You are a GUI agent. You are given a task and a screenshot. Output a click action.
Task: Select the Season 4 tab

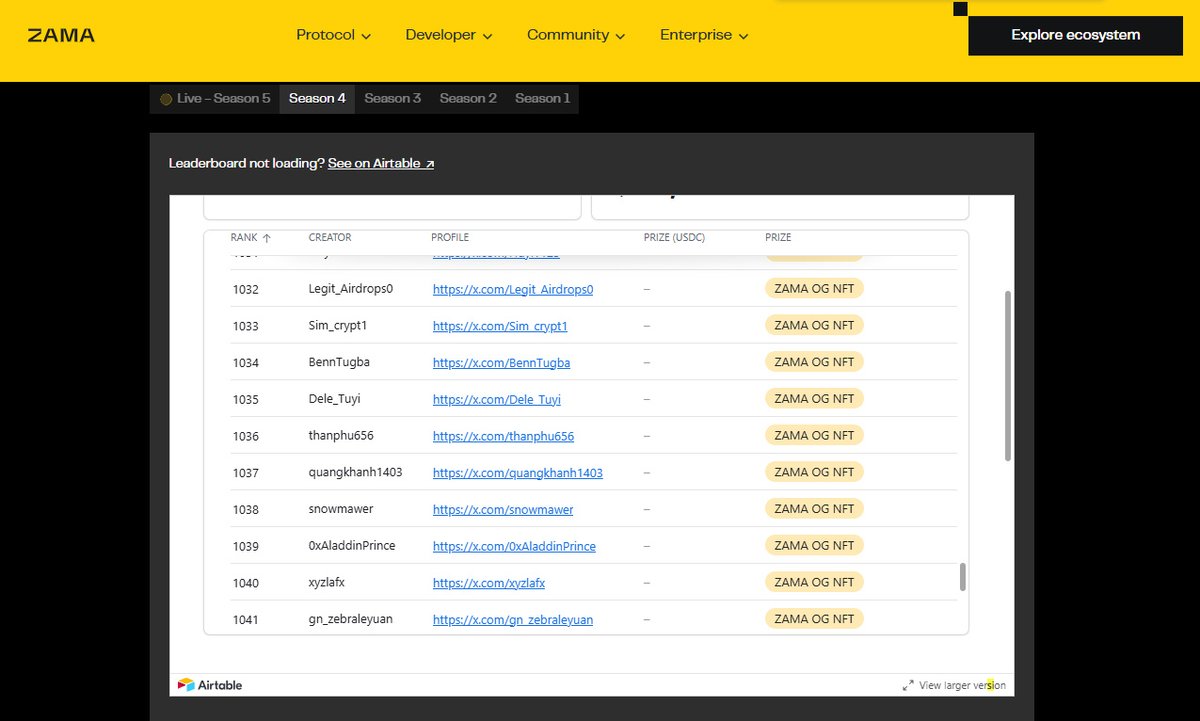(317, 99)
